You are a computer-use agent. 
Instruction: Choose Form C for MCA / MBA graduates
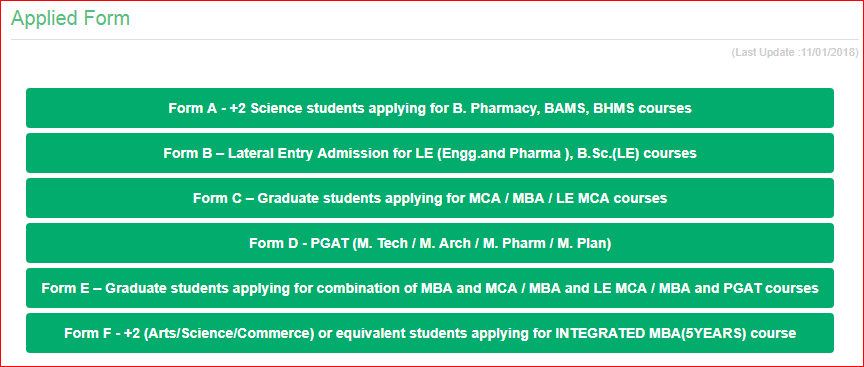pyautogui.click(x=430, y=198)
